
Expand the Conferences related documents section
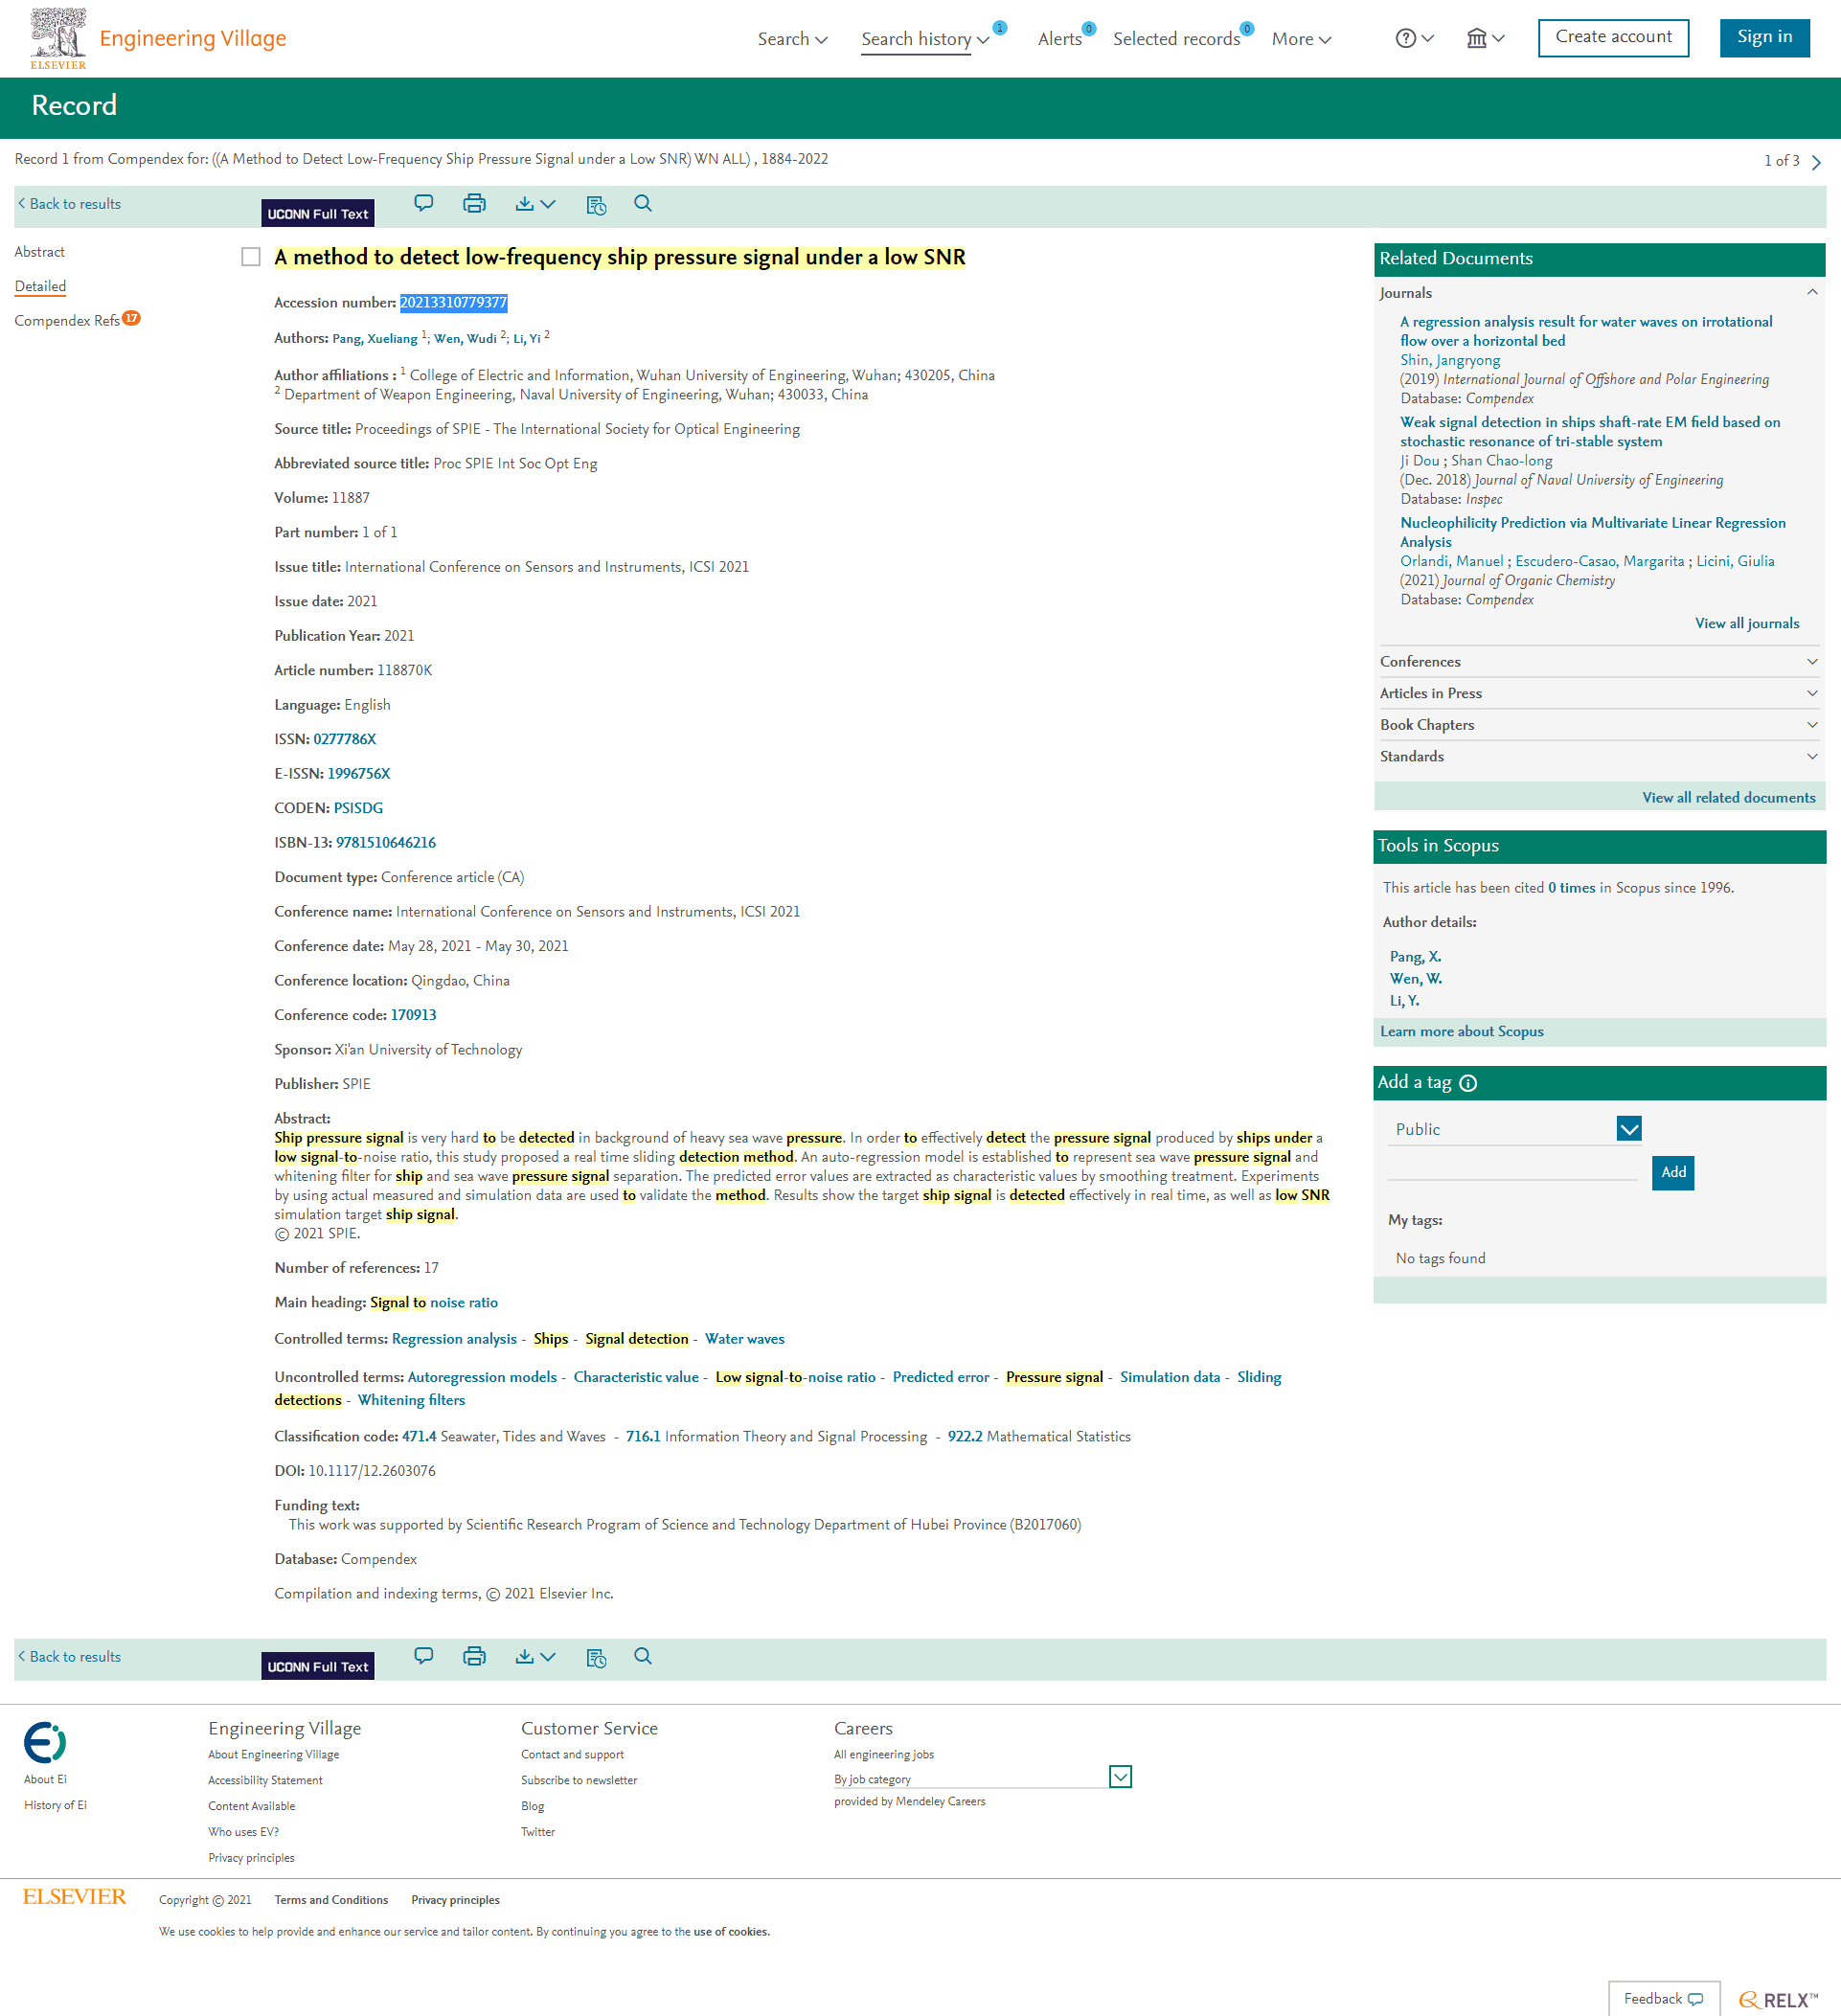point(1811,662)
